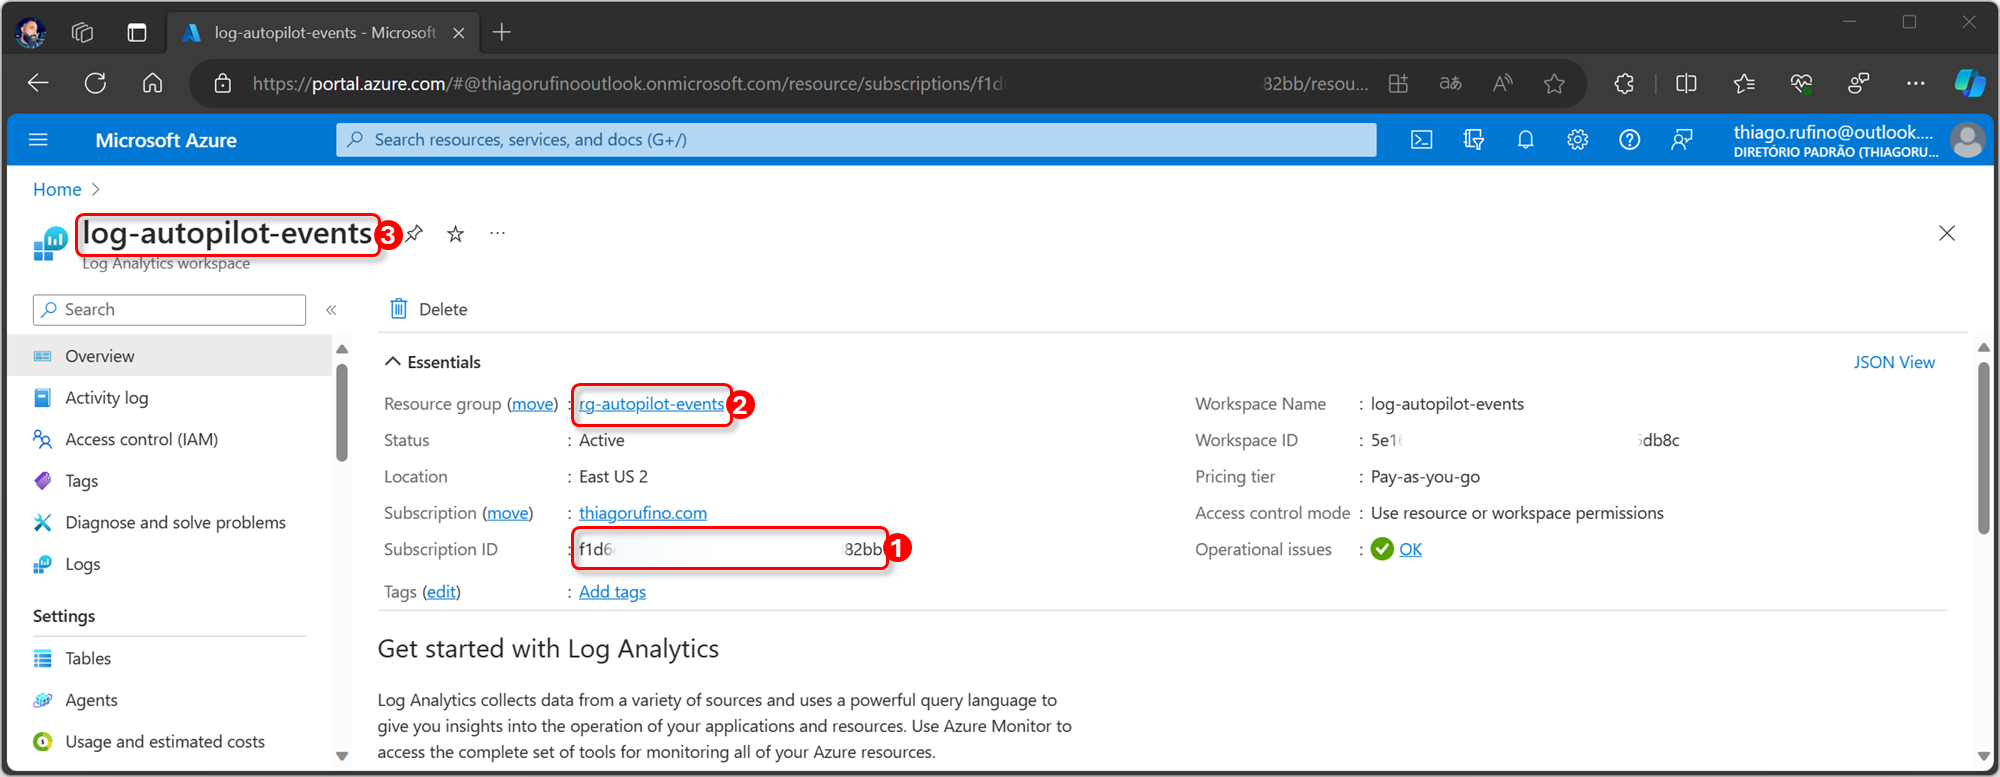The width and height of the screenshot is (2000, 777).
Task: Select Activity log in sidebar
Action: tap(106, 398)
